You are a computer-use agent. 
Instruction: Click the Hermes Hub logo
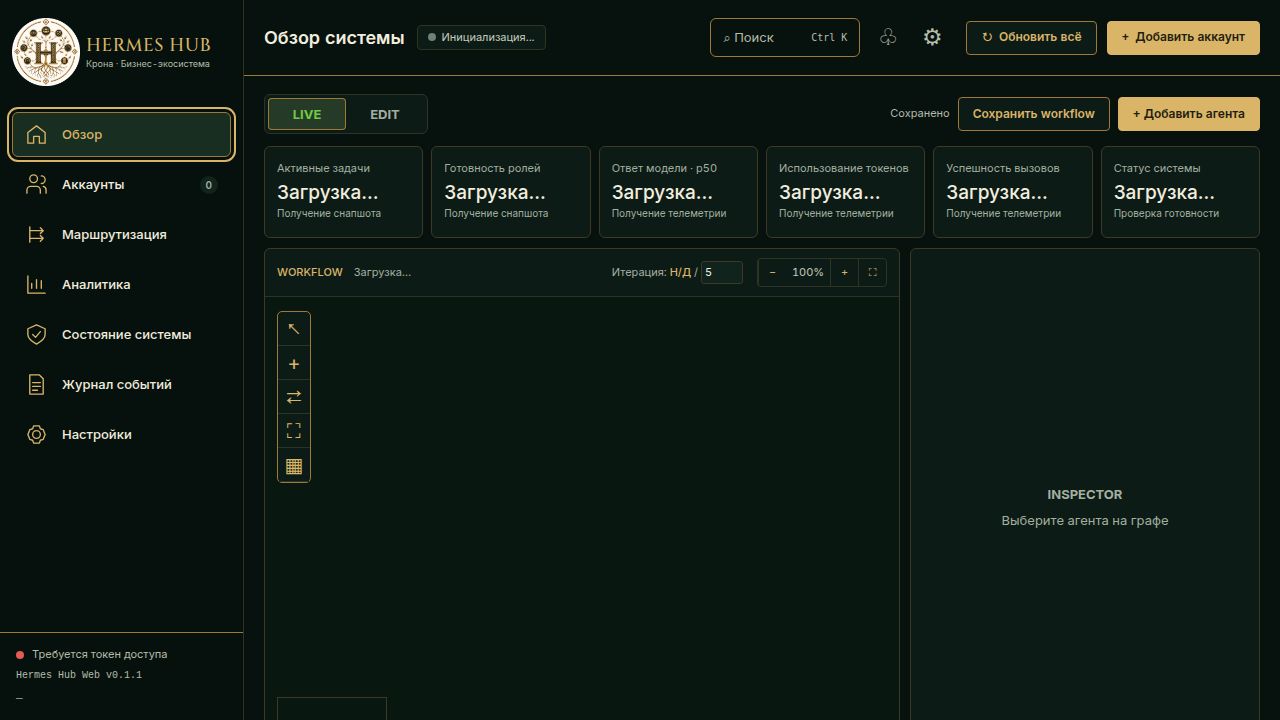tap(45, 51)
